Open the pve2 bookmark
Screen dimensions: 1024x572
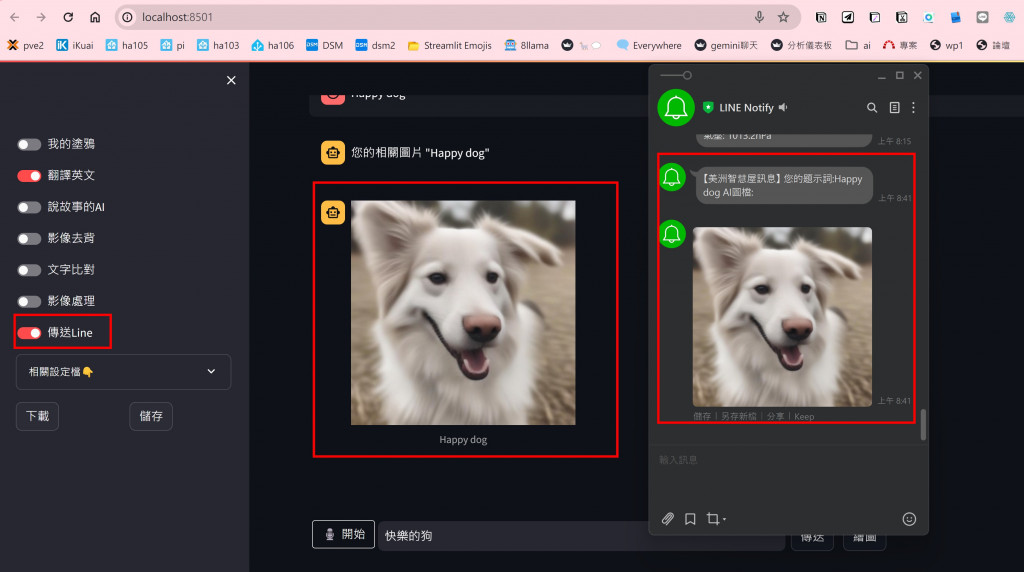26,45
